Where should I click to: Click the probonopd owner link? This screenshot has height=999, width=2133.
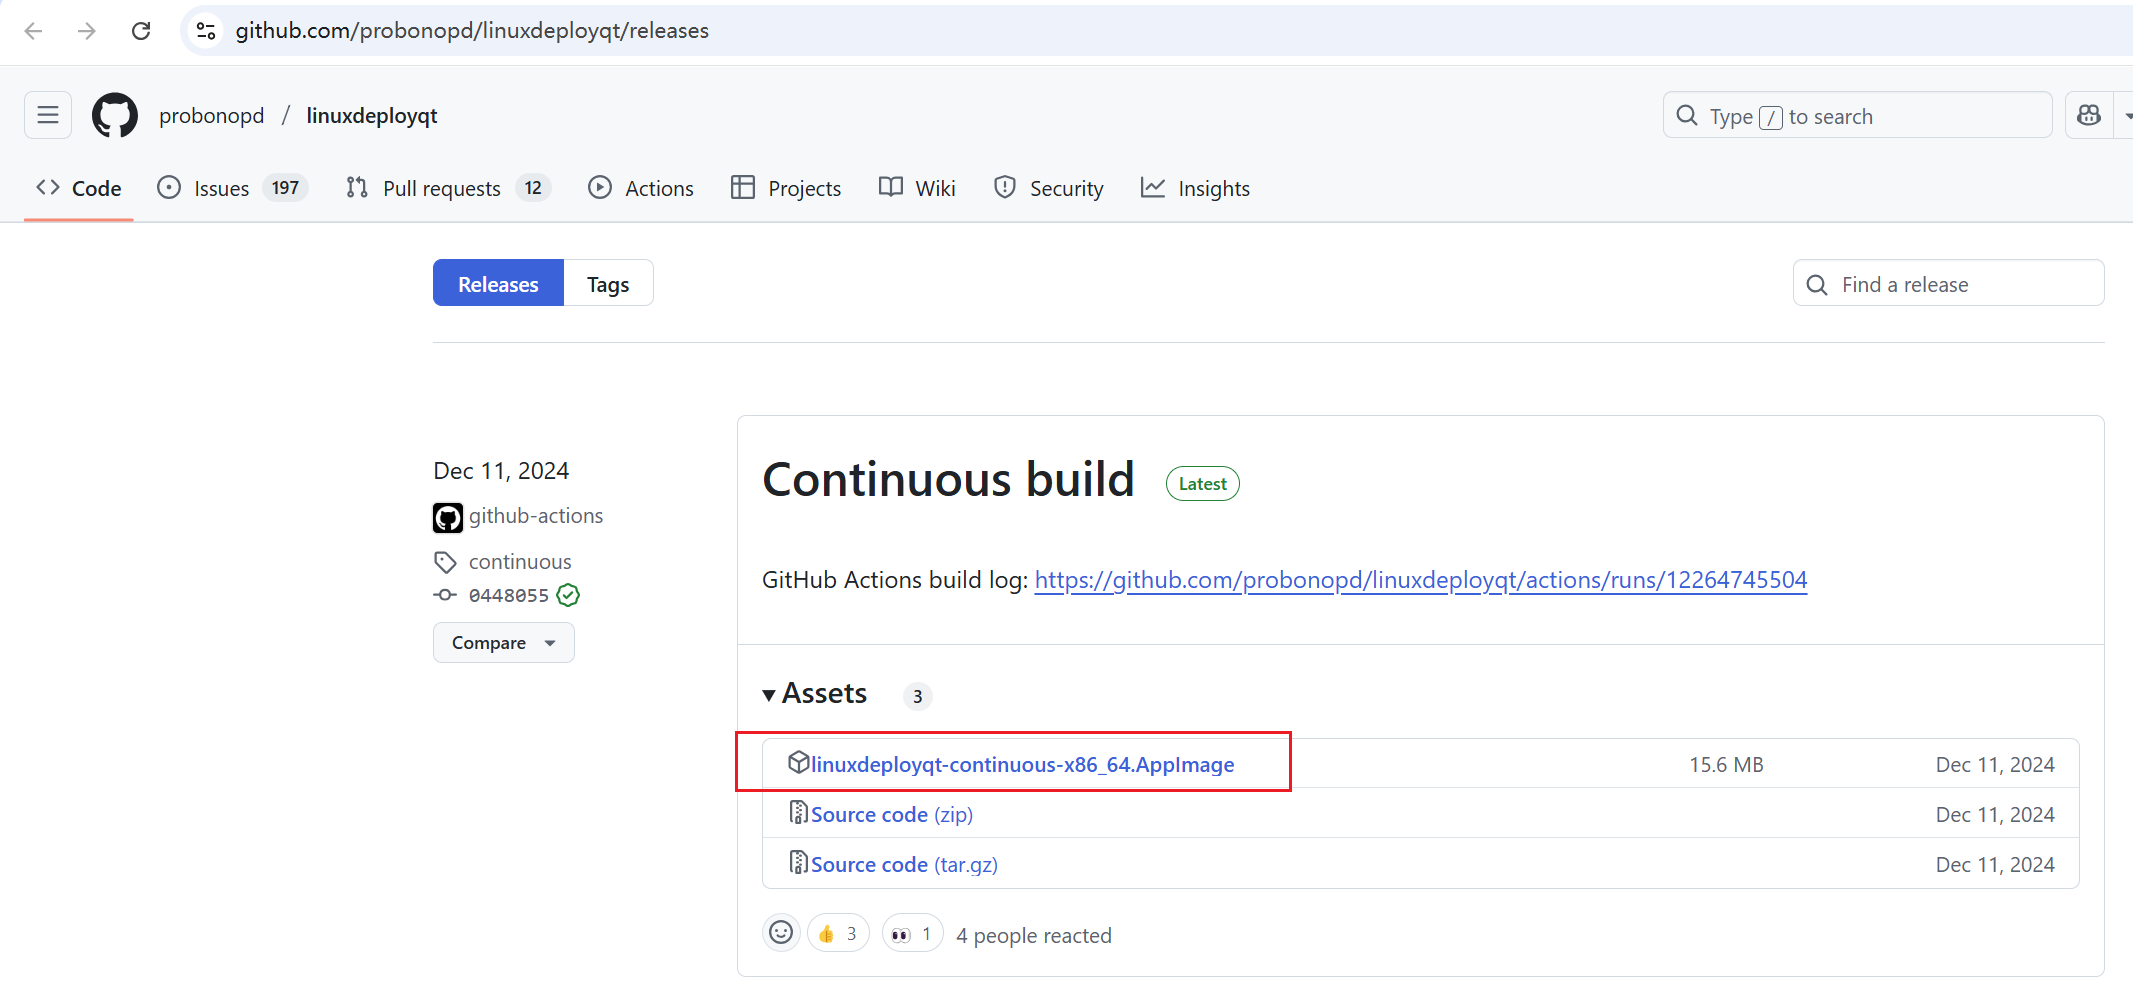pyautogui.click(x=212, y=116)
